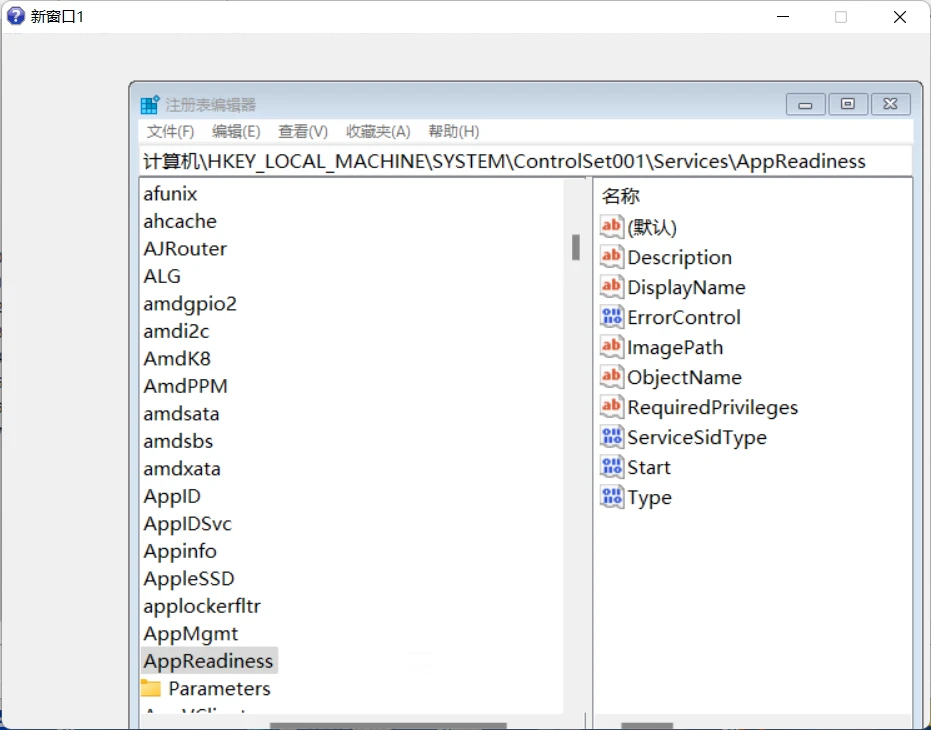Minimize the 新窗口1 outer window
The height and width of the screenshot is (730, 931).
click(x=783, y=17)
